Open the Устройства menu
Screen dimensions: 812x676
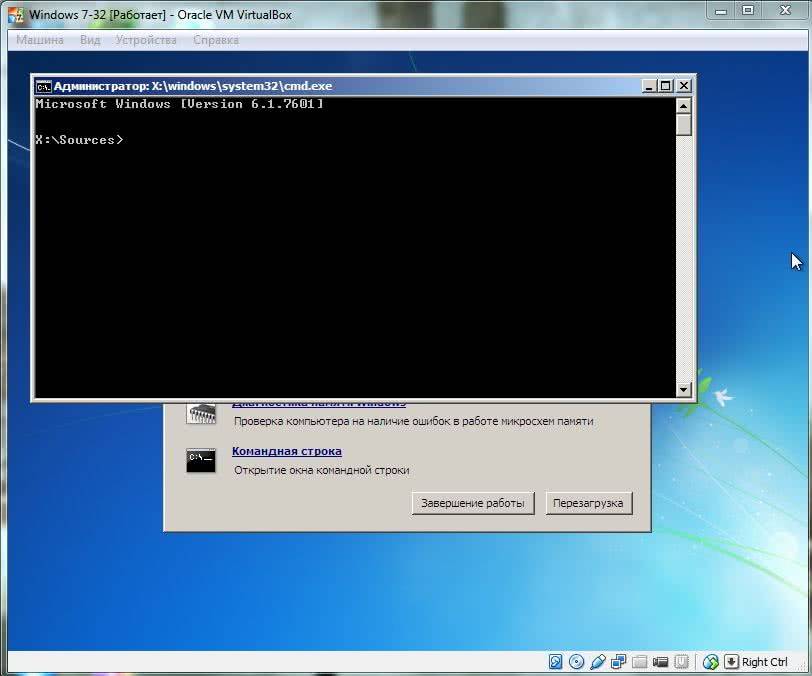(x=146, y=40)
